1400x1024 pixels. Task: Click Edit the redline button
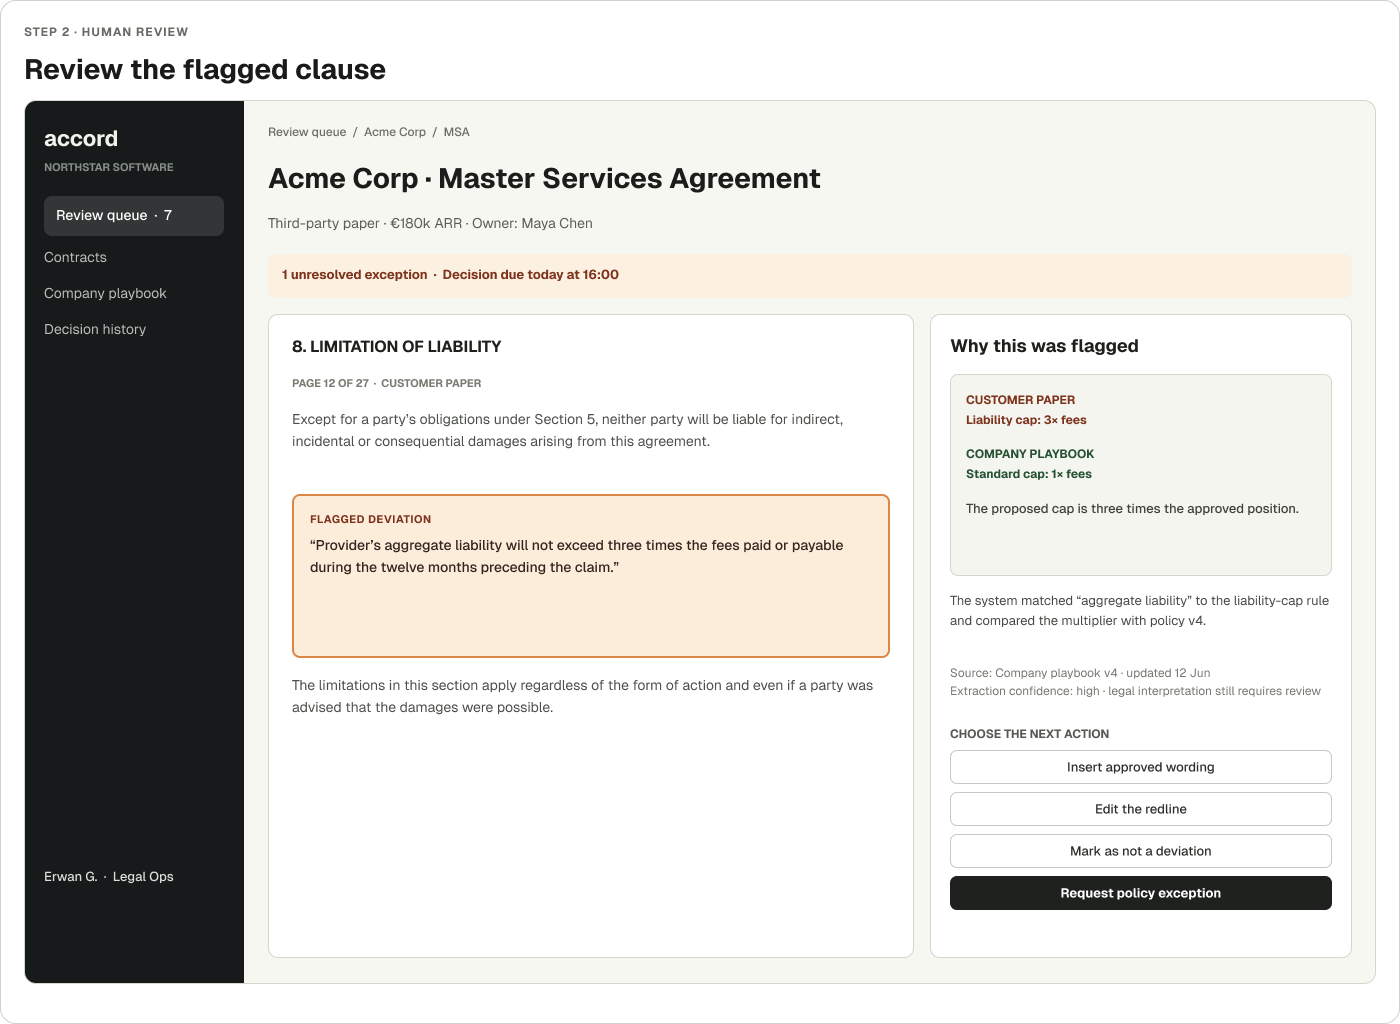coord(1141,809)
